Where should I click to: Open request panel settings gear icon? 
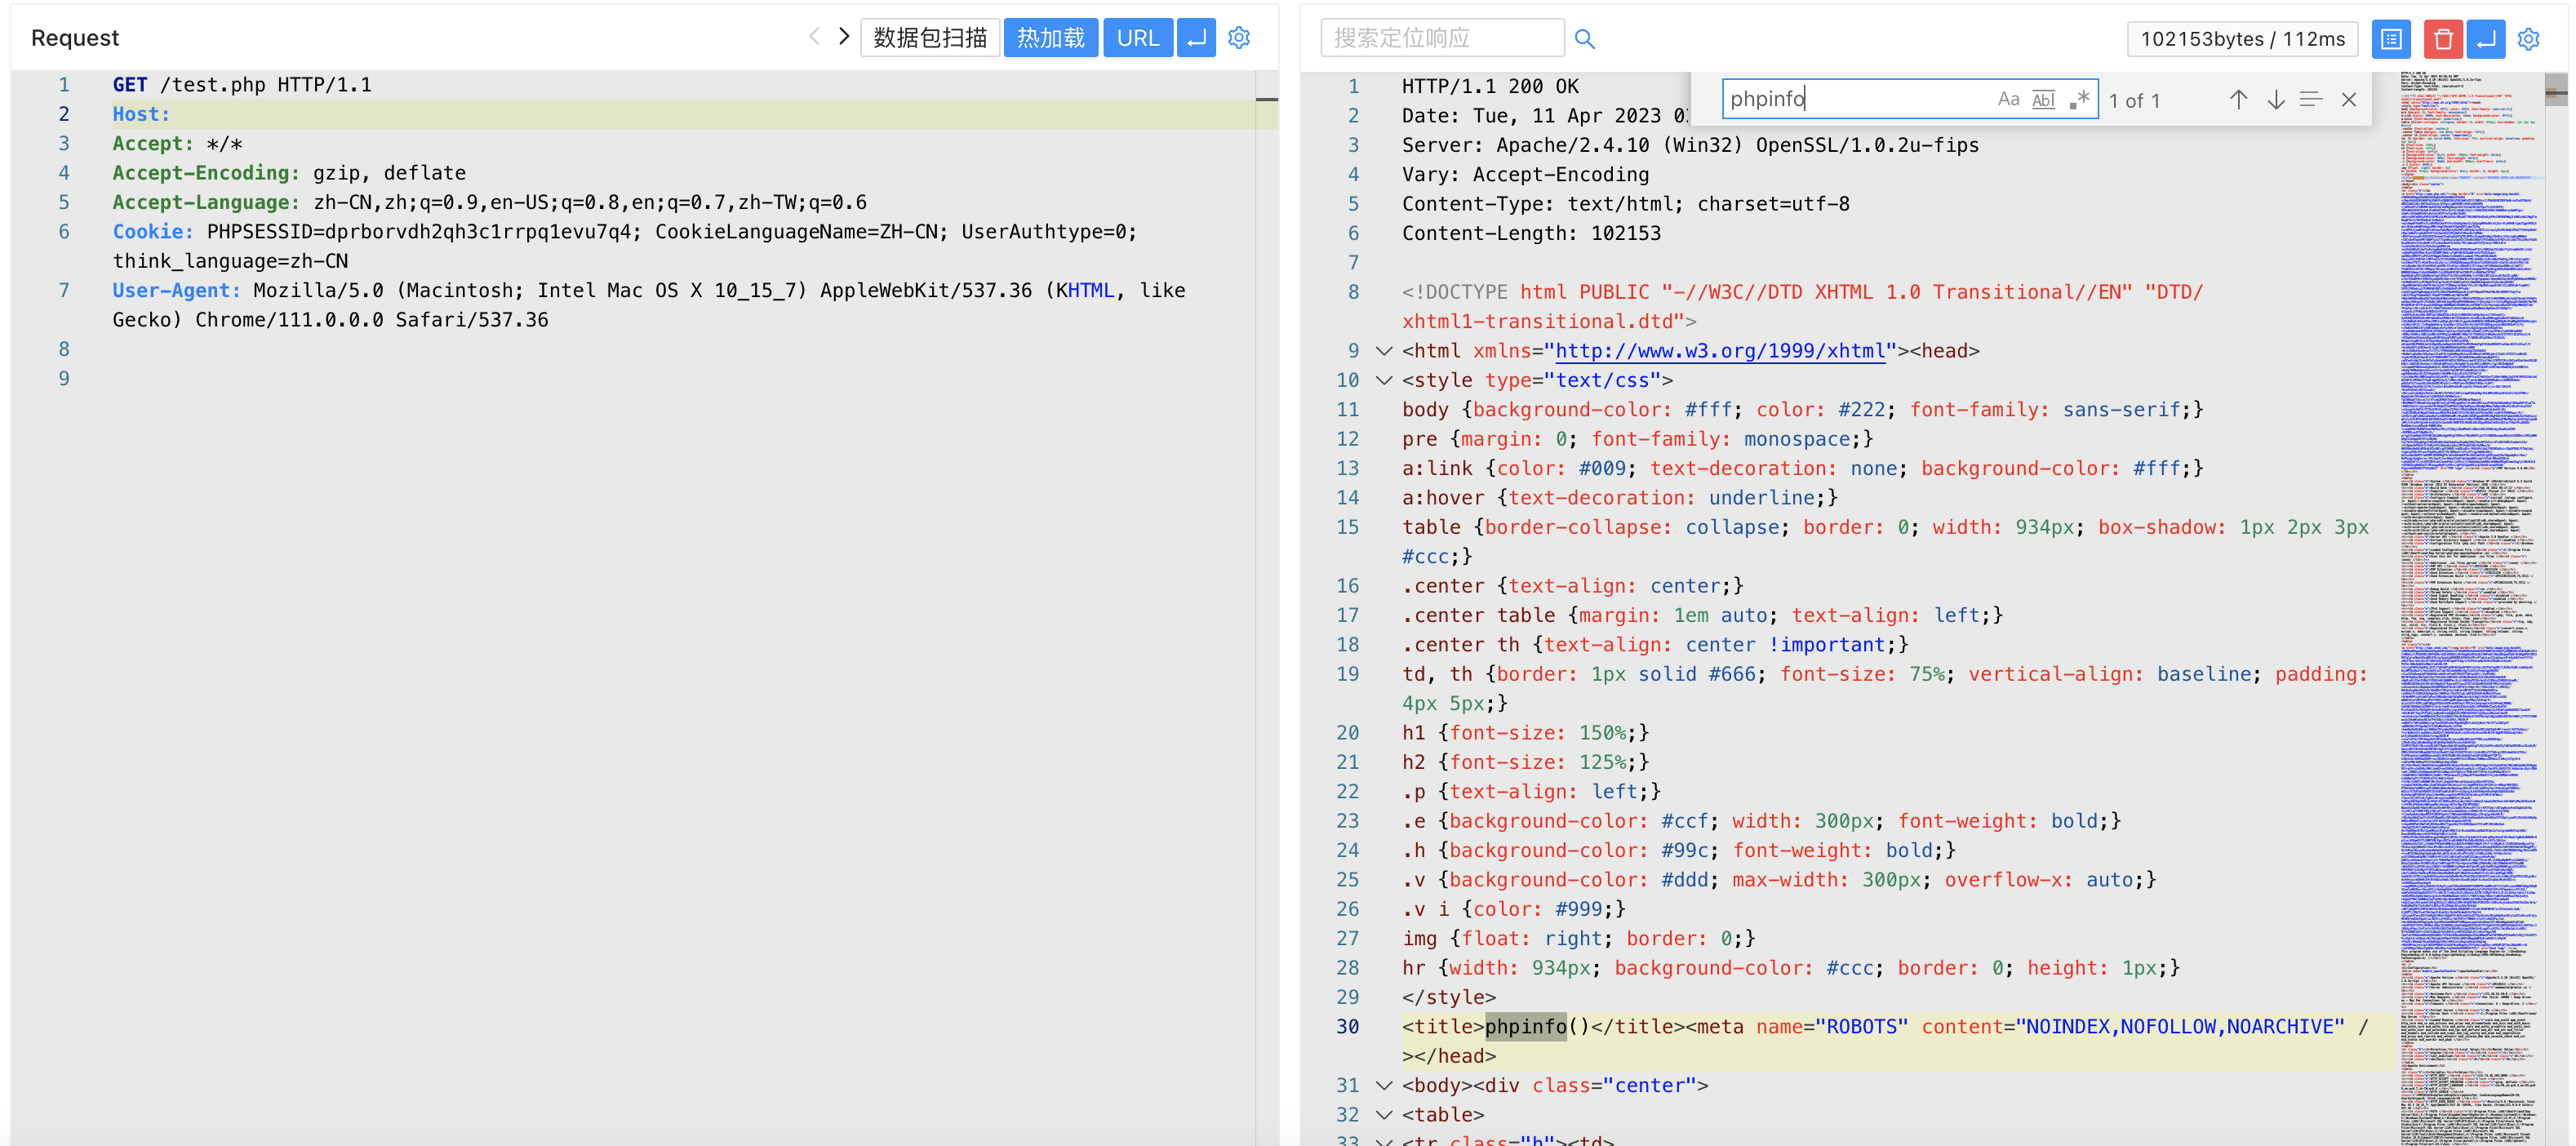point(1239,38)
